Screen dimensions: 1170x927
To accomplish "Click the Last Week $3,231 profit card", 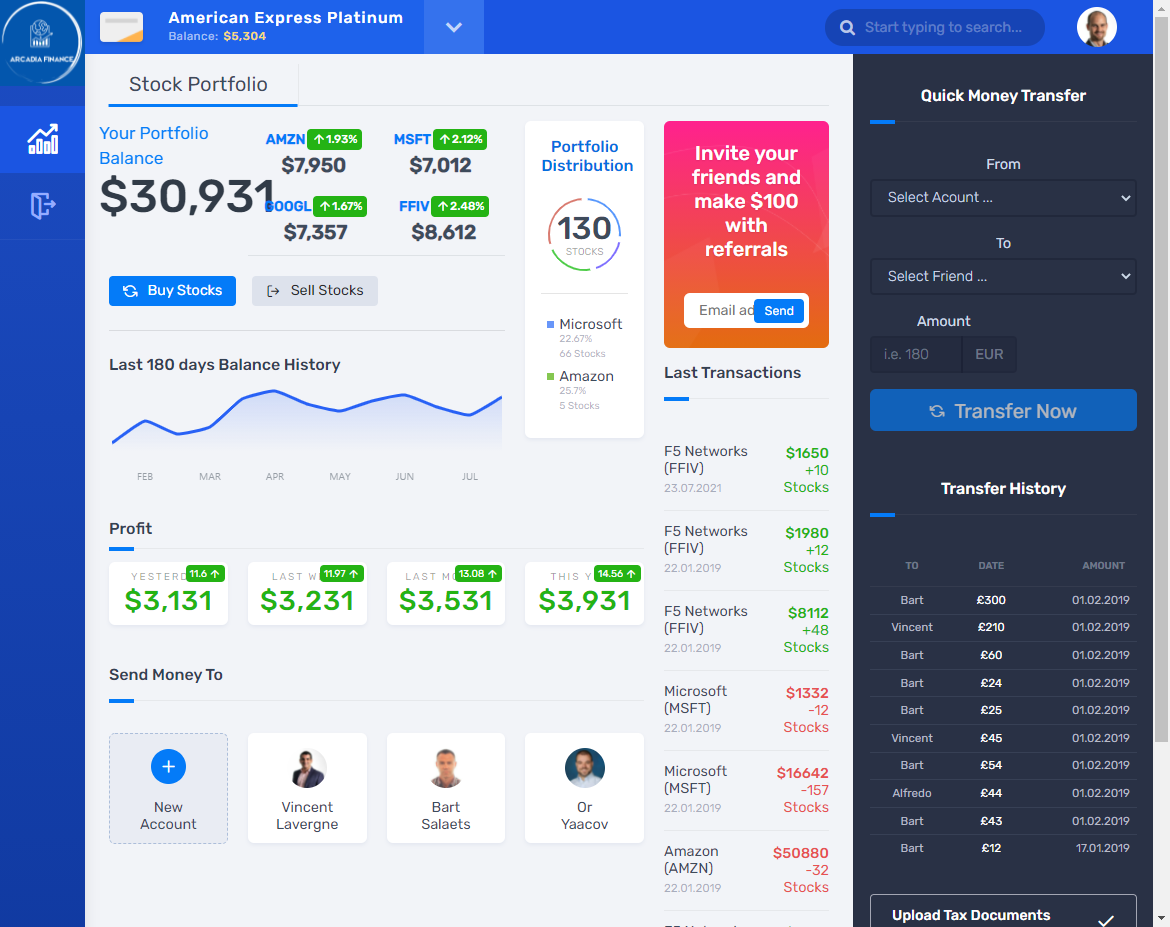I will click(x=307, y=594).
